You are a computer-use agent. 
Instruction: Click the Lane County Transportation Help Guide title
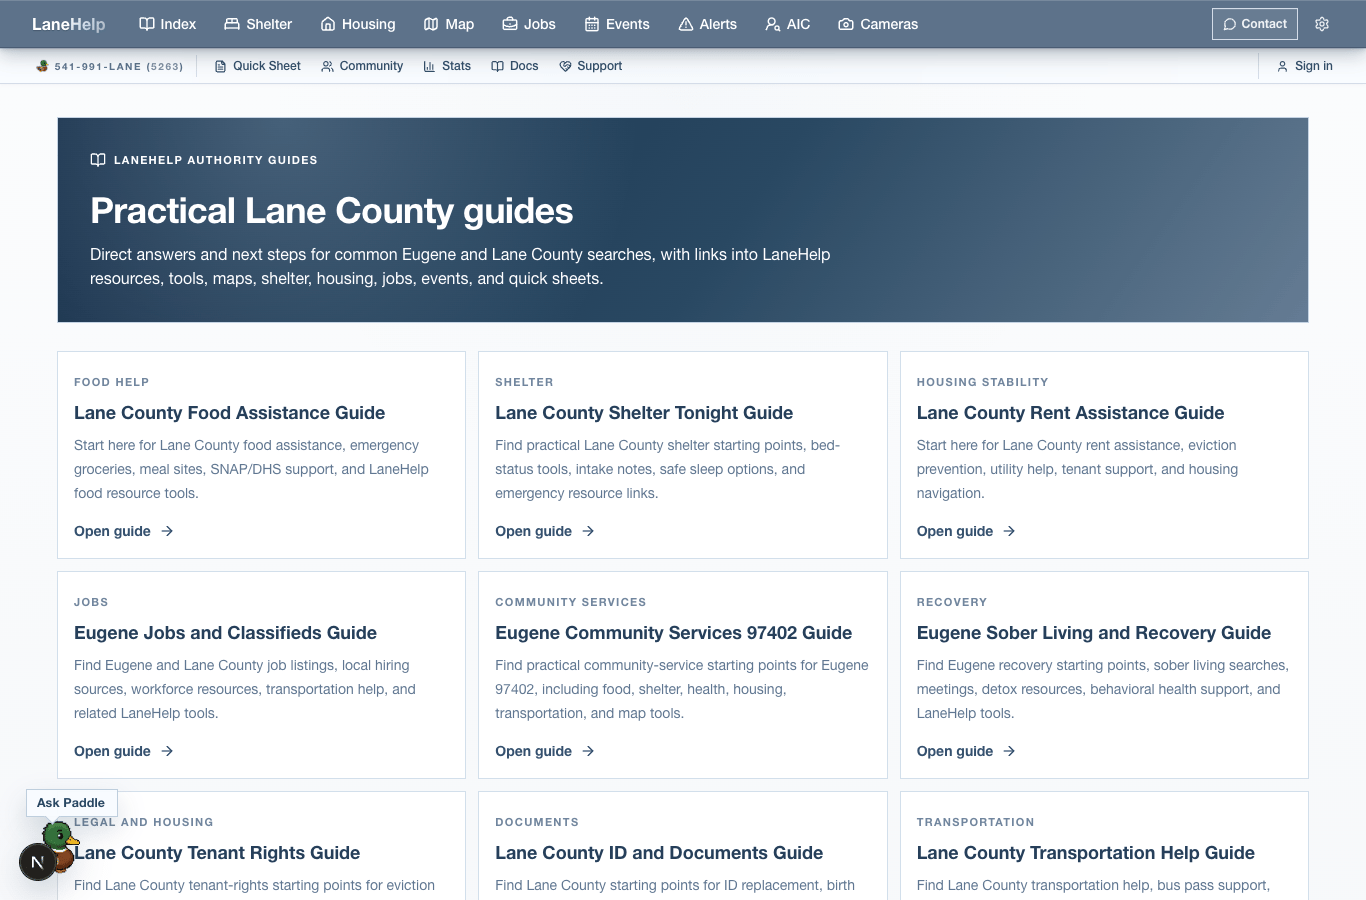pyautogui.click(x=1086, y=853)
